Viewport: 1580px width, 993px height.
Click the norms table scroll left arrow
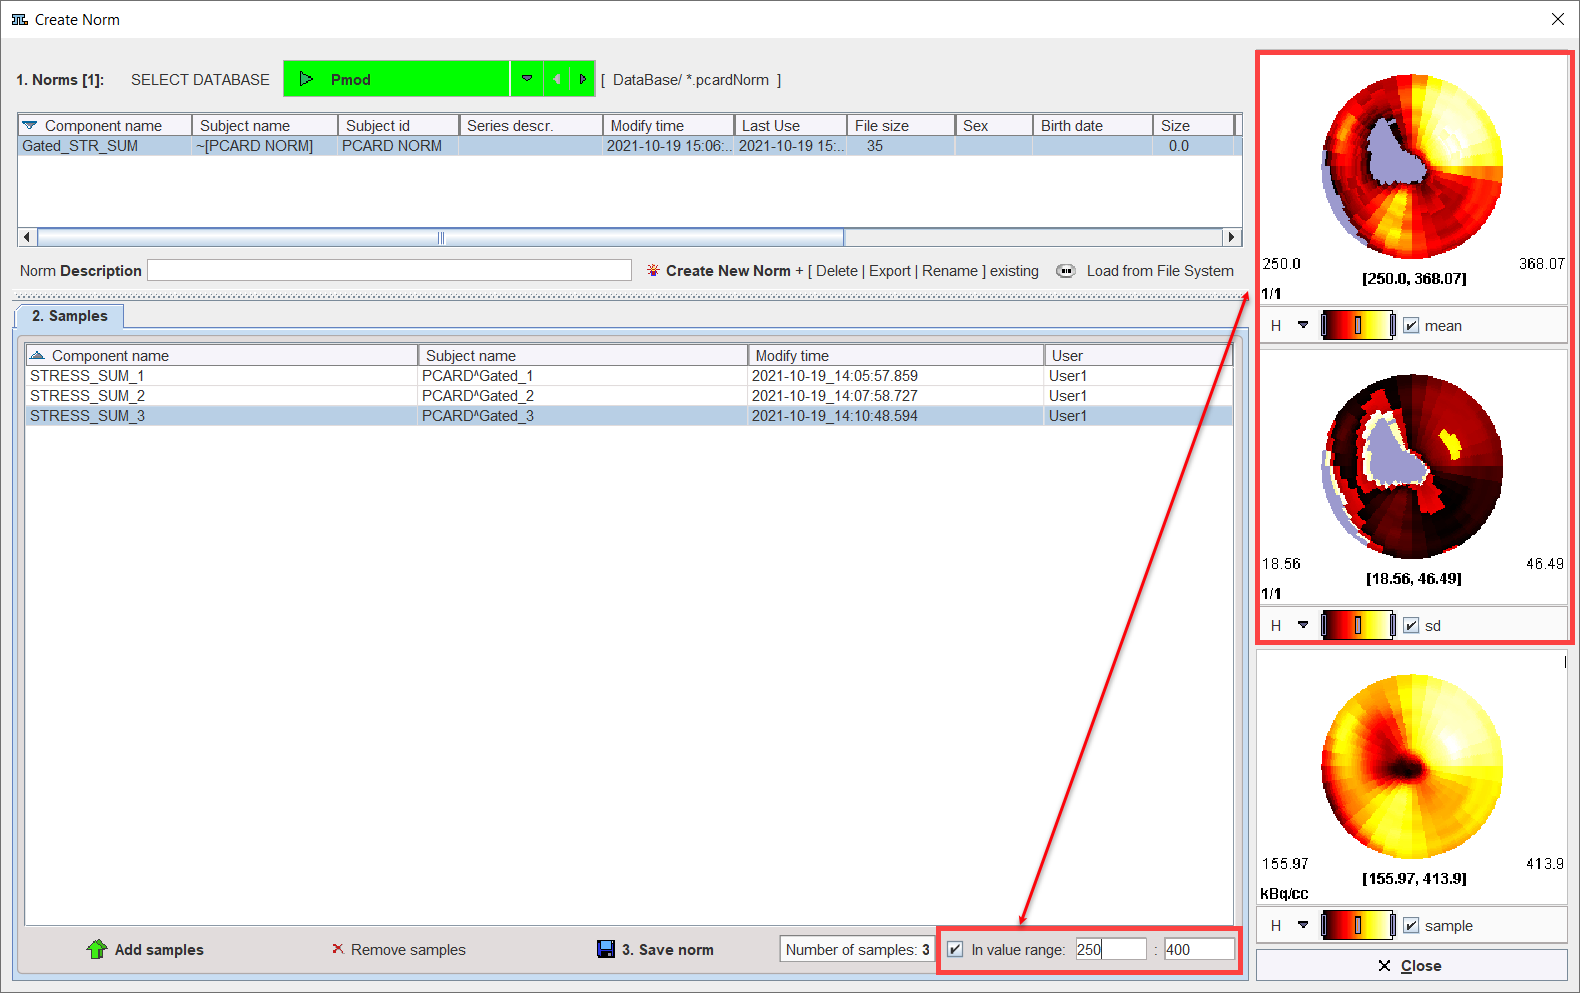click(27, 237)
